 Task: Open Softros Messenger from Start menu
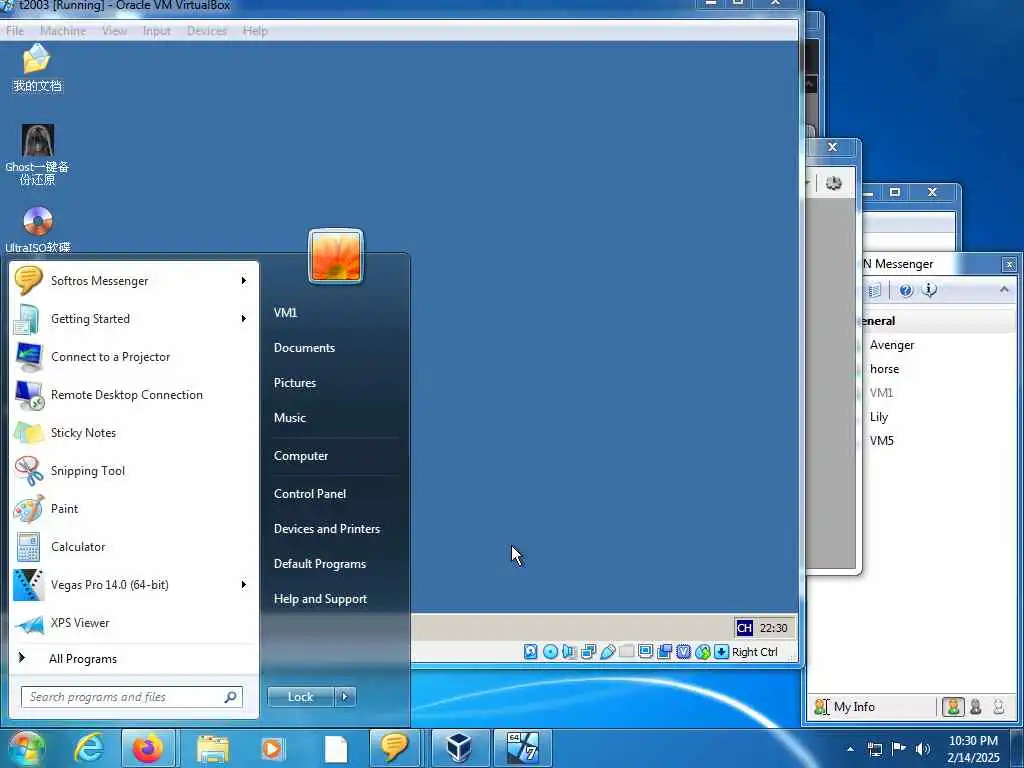tap(134, 281)
